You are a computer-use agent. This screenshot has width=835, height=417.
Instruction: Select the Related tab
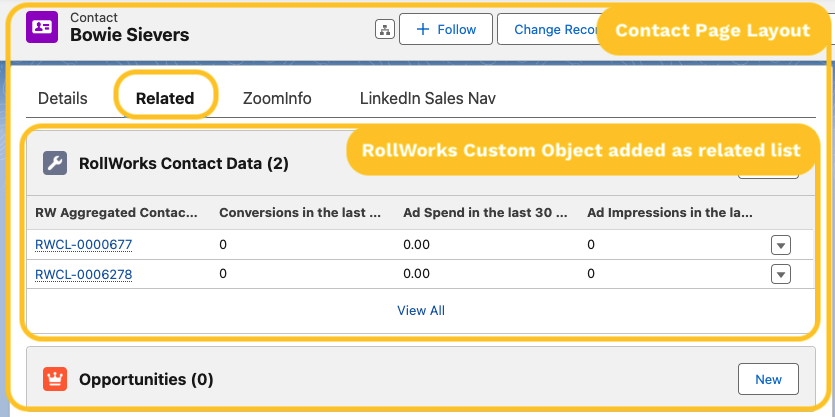pyautogui.click(x=165, y=98)
